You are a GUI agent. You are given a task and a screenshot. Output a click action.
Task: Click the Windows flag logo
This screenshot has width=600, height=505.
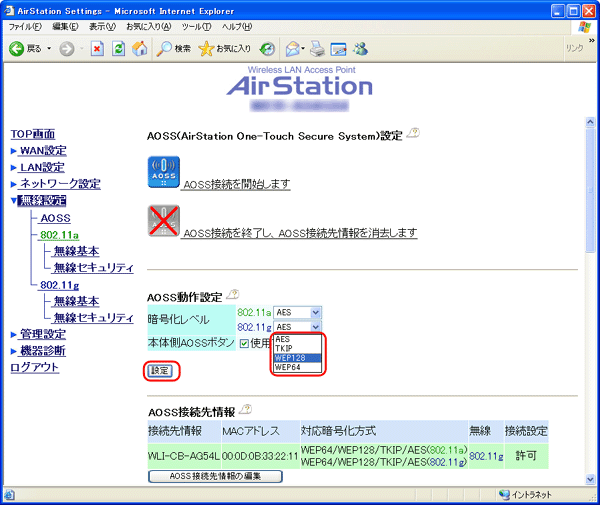click(584, 27)
